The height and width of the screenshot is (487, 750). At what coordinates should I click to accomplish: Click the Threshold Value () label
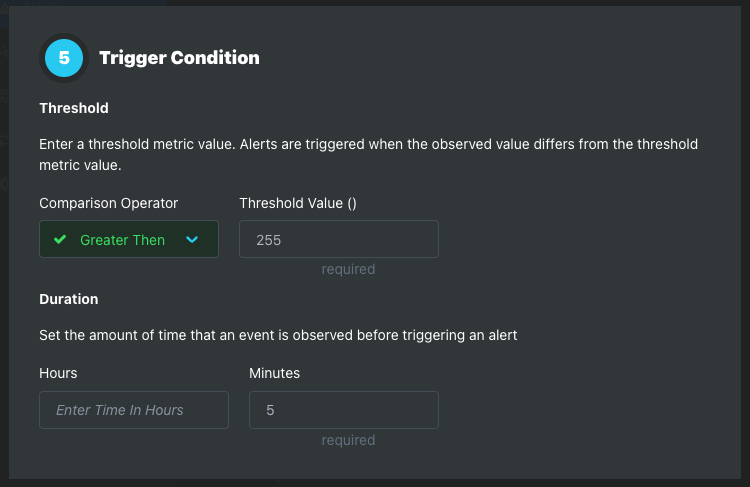(298, 203)
